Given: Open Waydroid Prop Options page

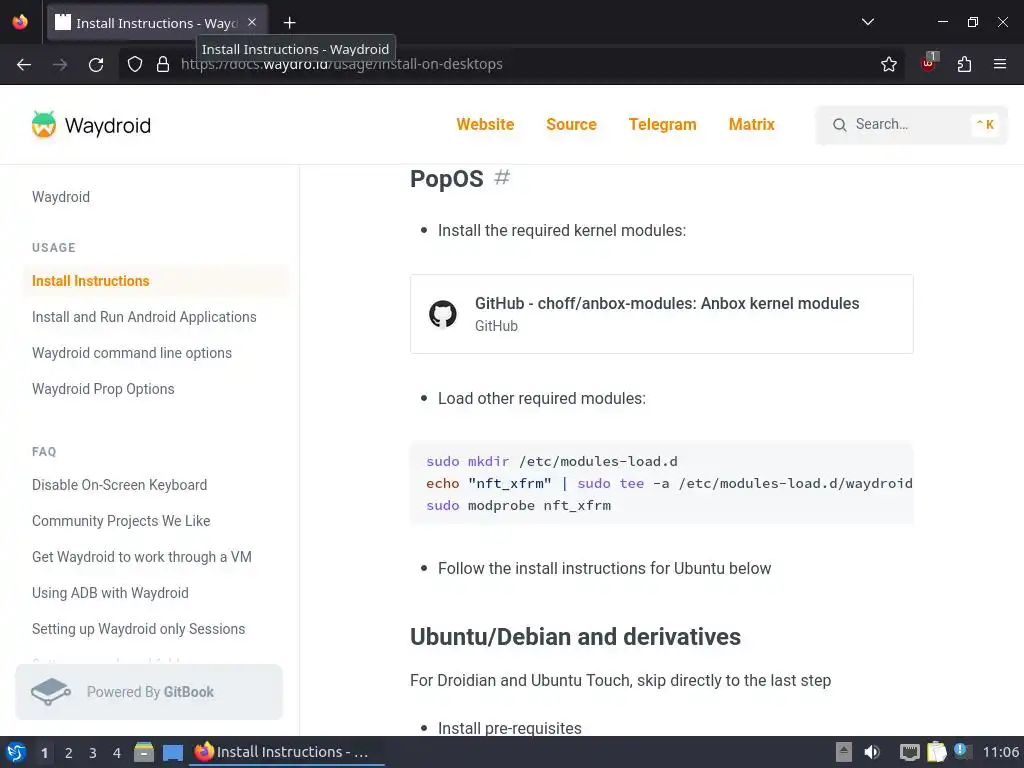Looking at the screenshot, I should tap(103, 389).
